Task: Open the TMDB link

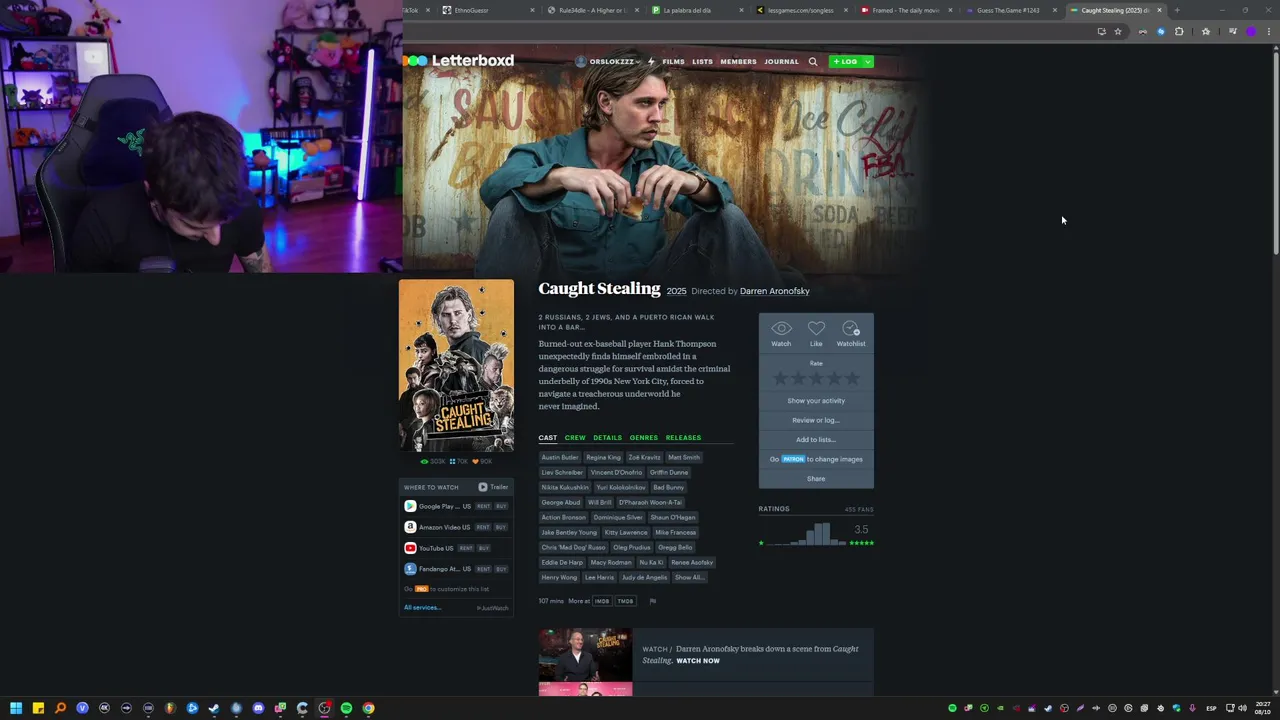Action: pyautogui.click(x=625, y=601)
